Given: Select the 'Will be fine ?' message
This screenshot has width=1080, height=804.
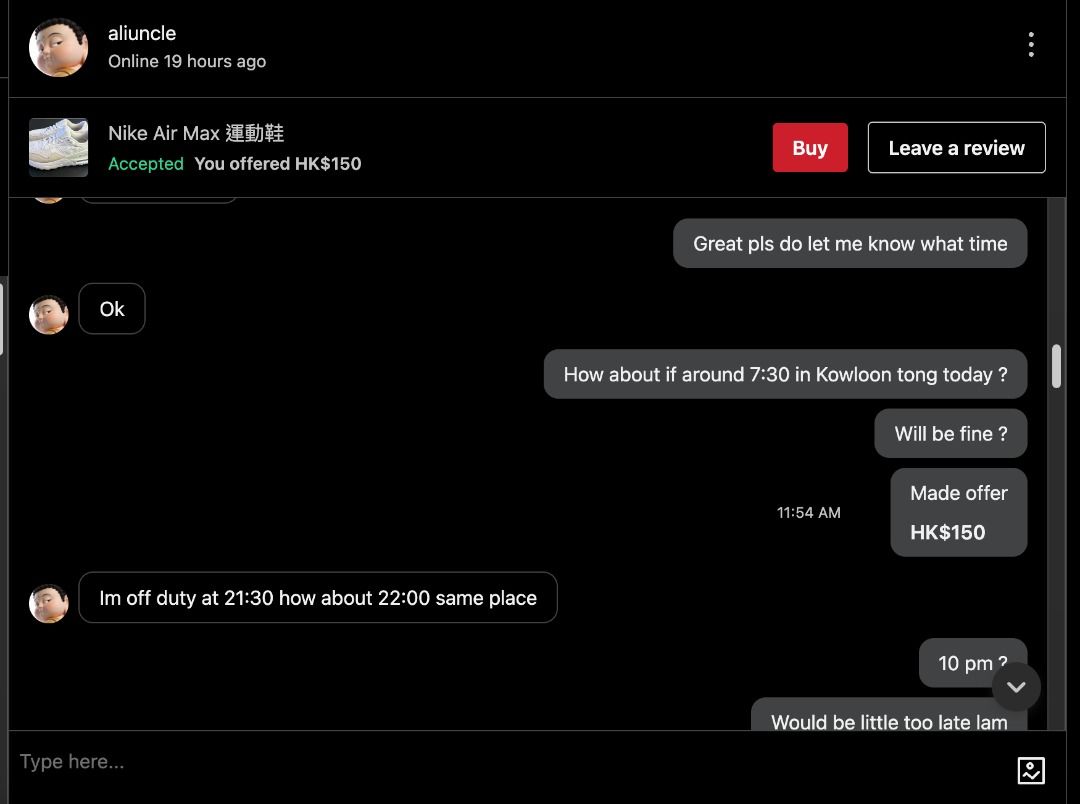Looking at the screenshot, I should click(x=951, y=433).
